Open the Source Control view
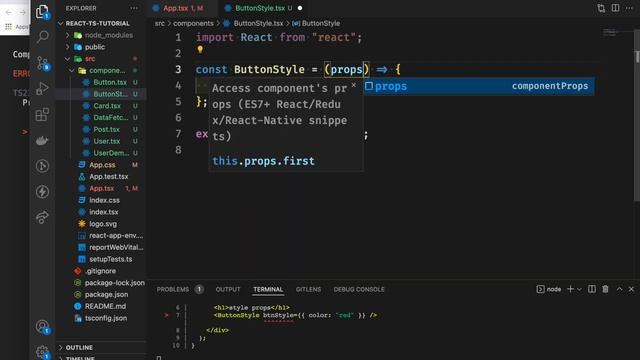The width and height of the screenshot is (640, 360). pos(42,63)
